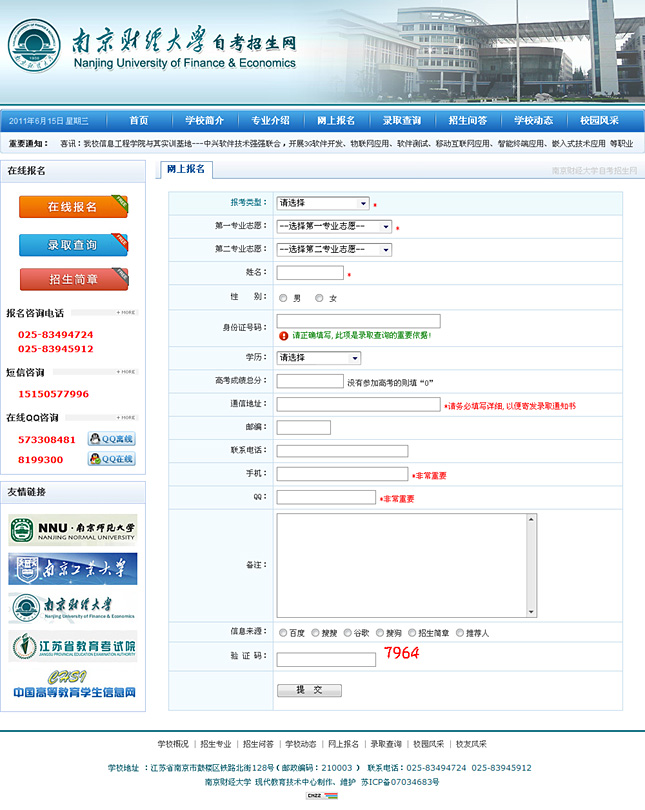Submit the form with 提交 button
645x810 pixels.
pos(309,690)
